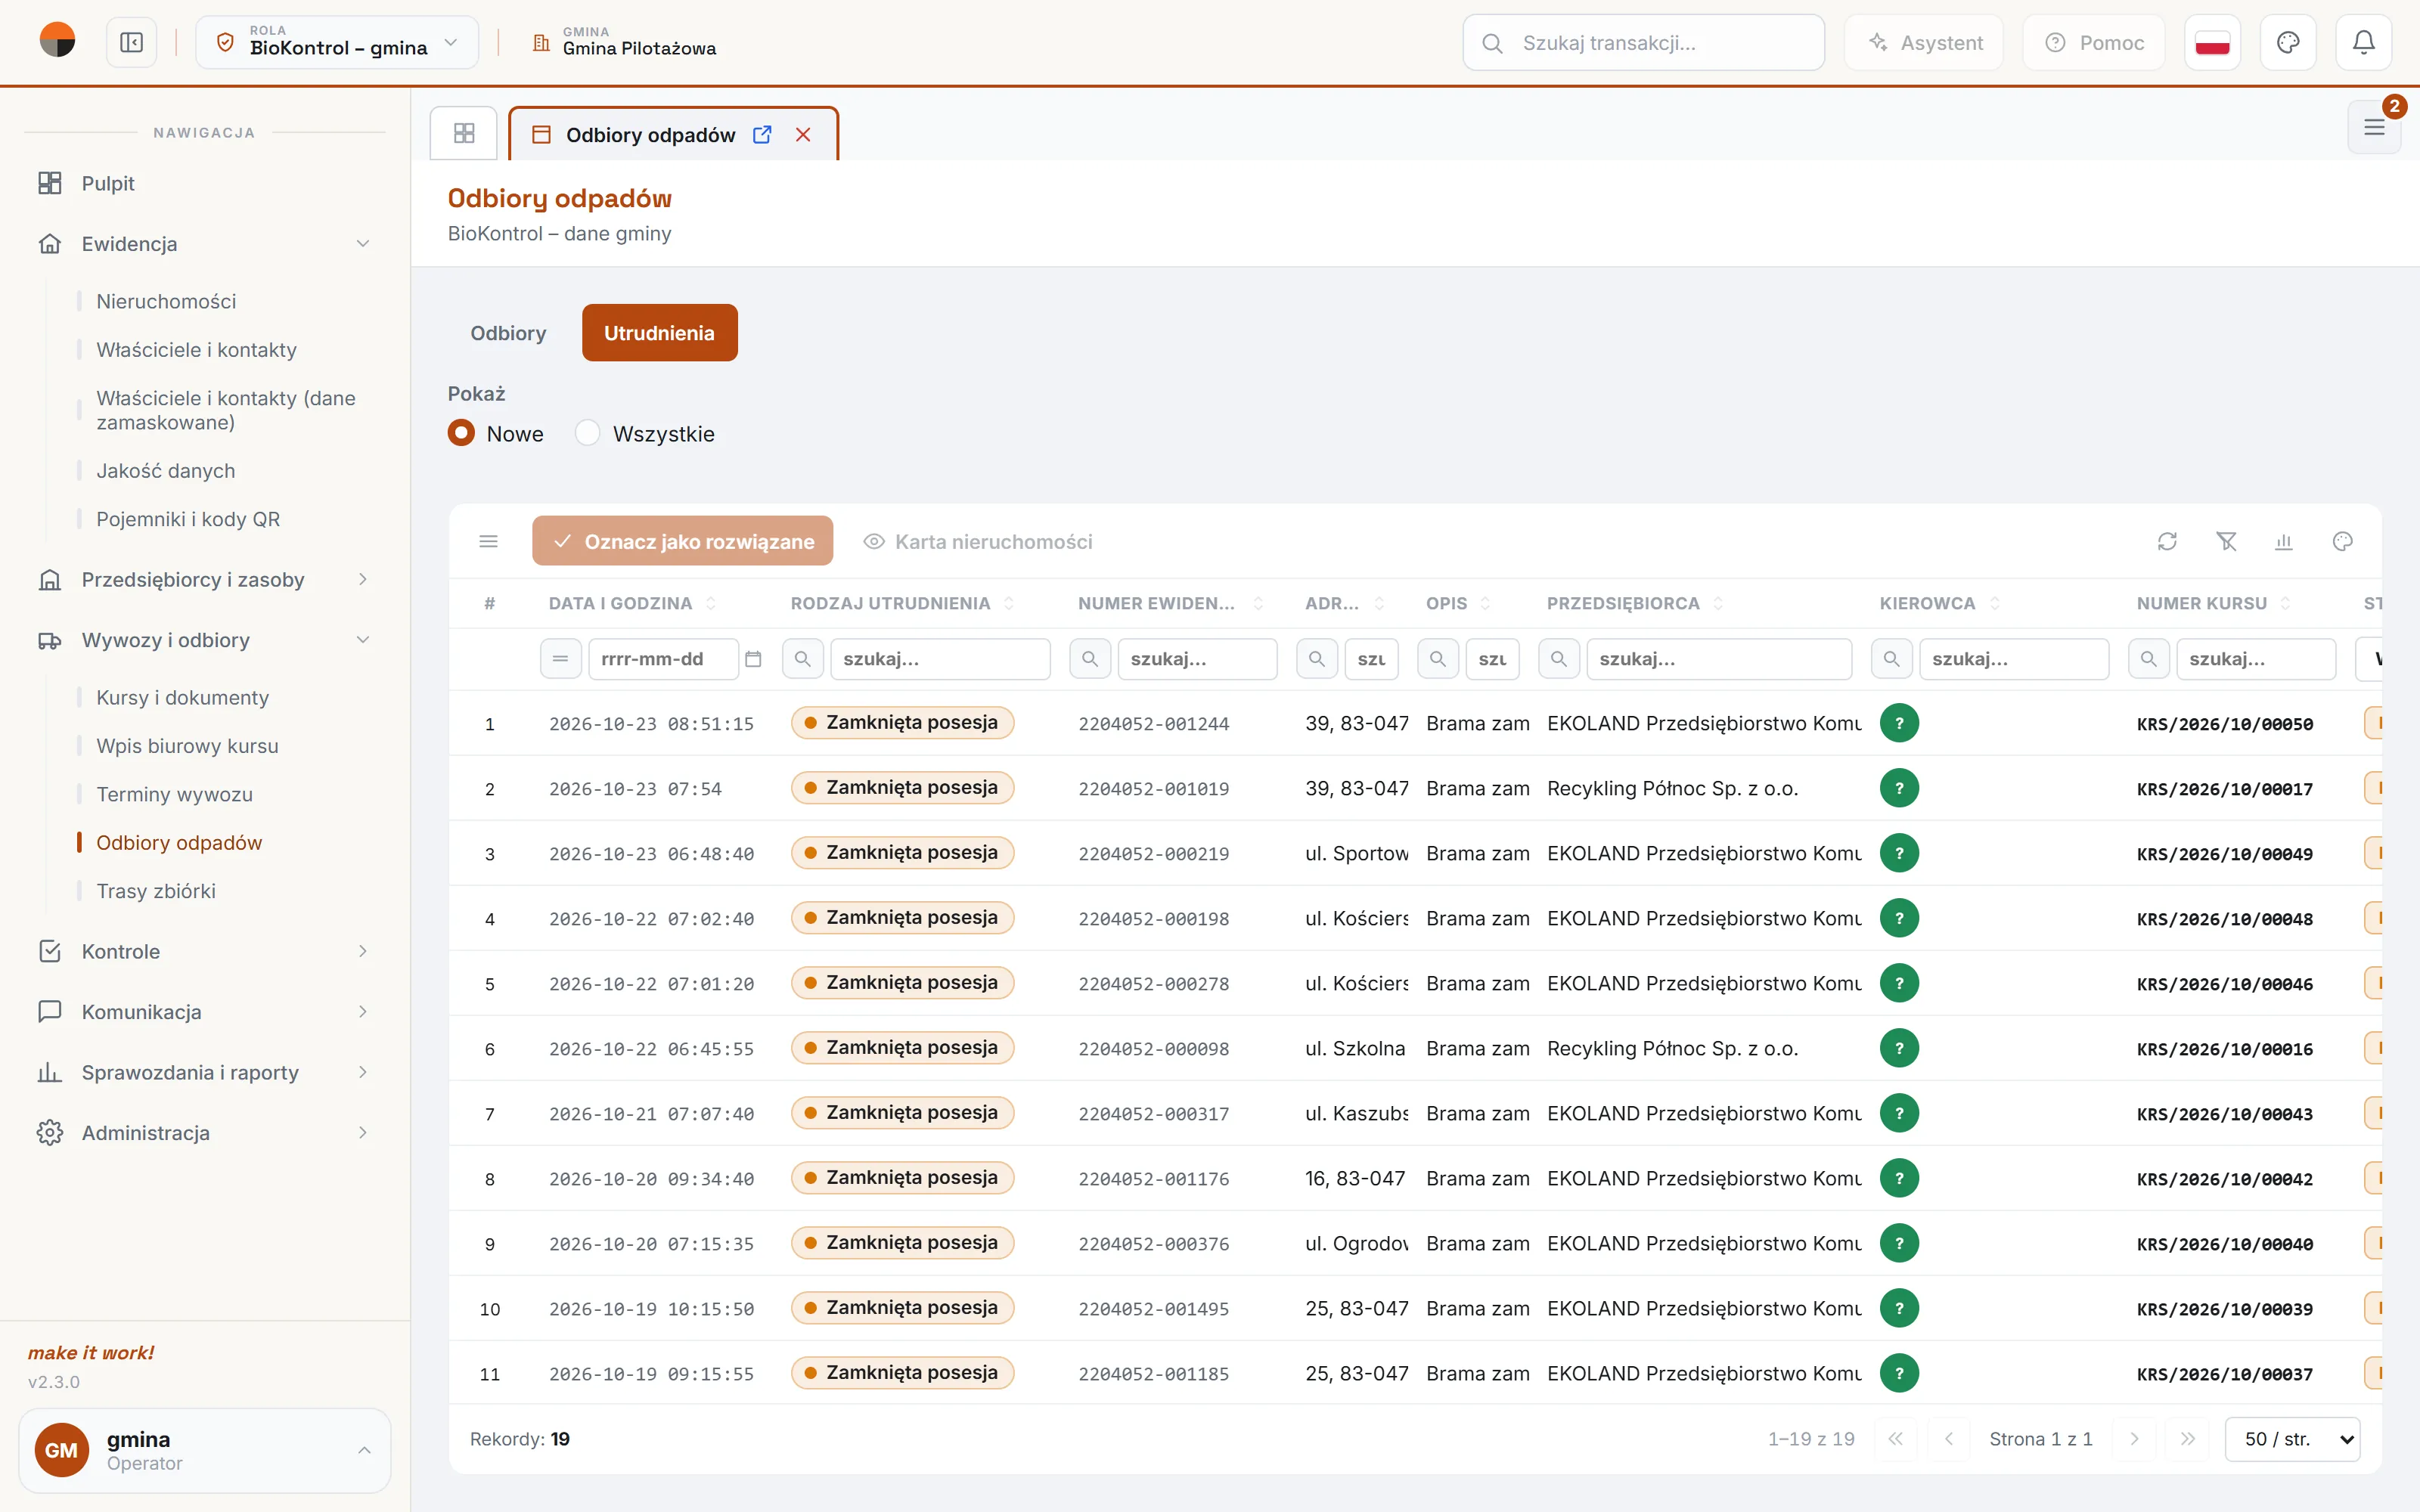
Task: Click driver question mark in row 1
Action: pos(1899,723)
